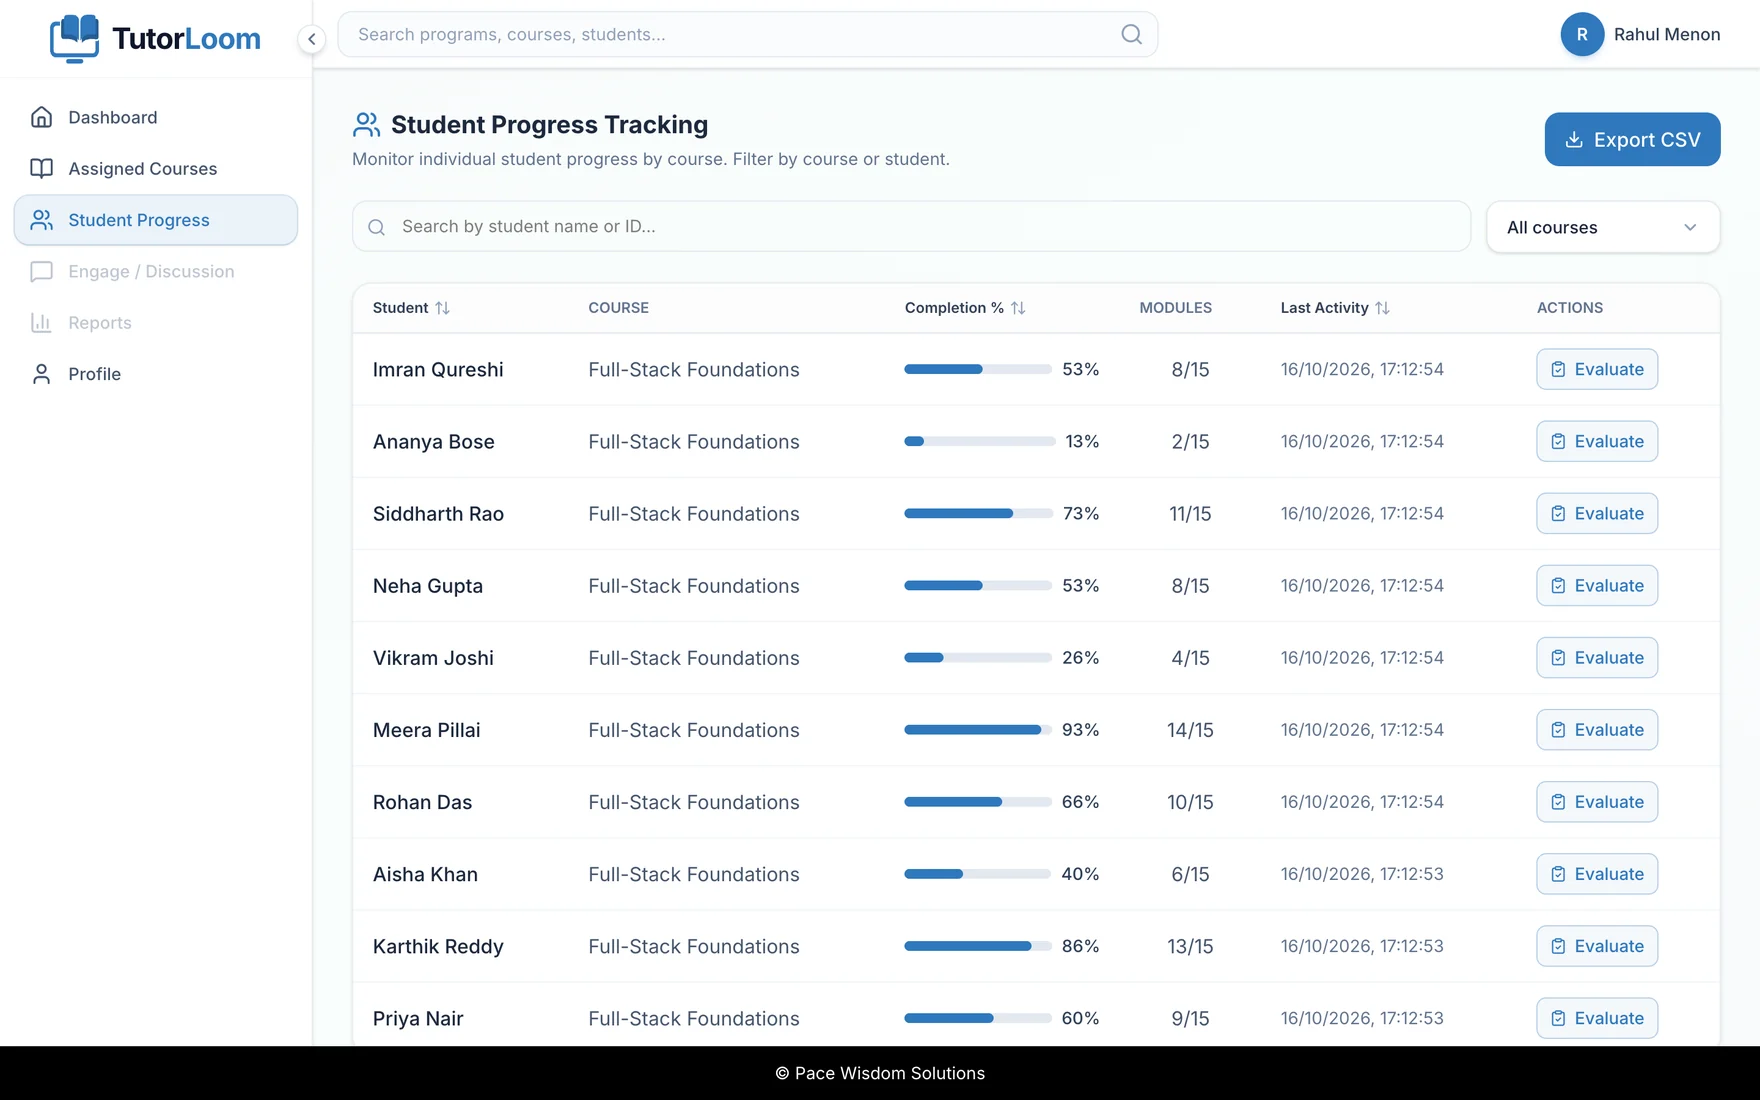Click clipboard icon in Meera Pillai's Evaluate button

pos(1558,730)
